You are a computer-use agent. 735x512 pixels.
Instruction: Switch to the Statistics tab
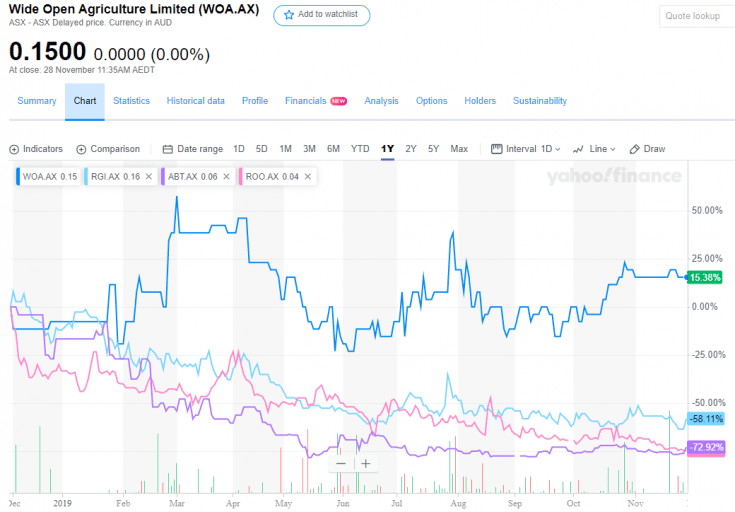131,101
